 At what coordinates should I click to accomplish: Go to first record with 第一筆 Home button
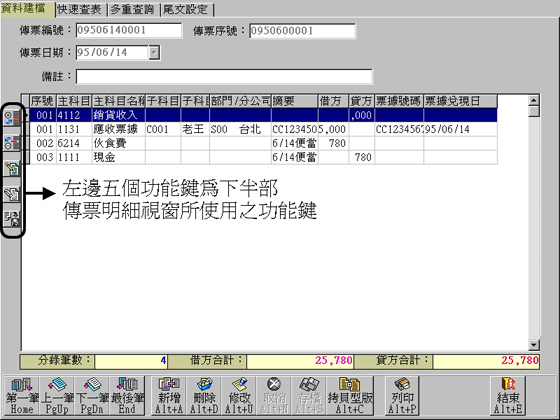tap(21, 395)
